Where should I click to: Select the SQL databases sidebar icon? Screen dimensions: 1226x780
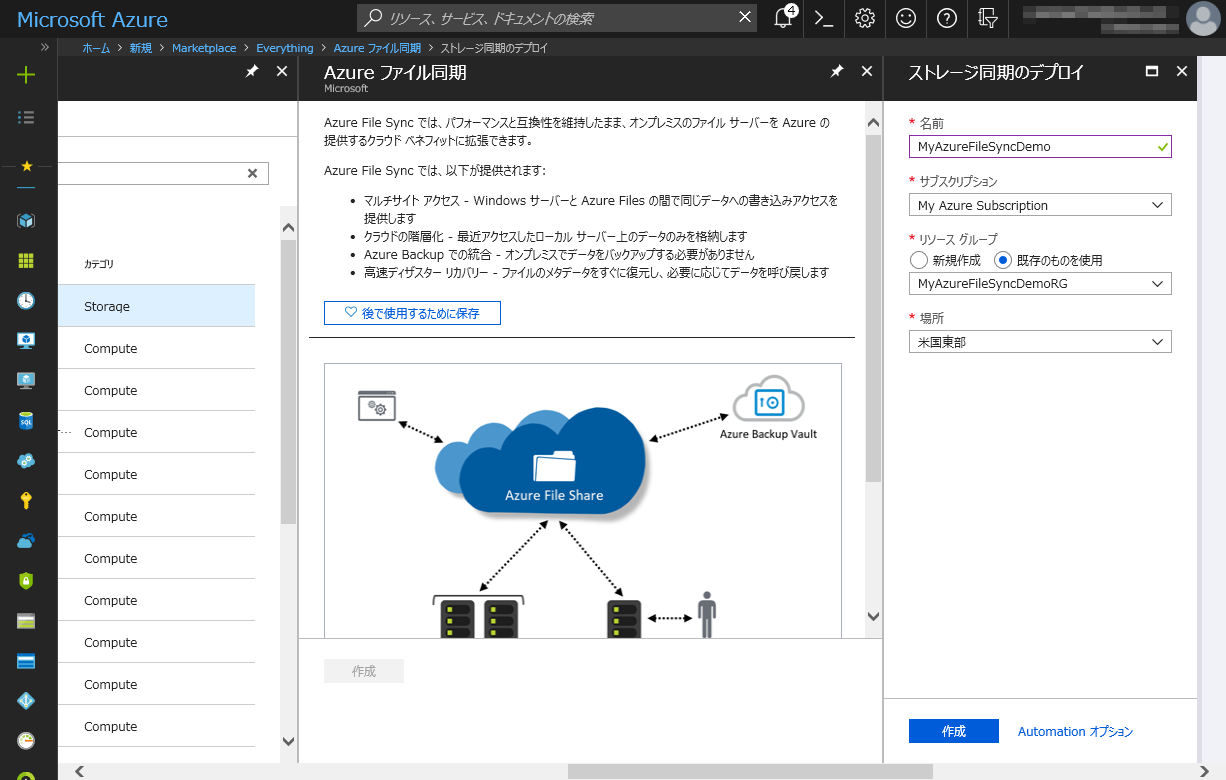point(27,420)
